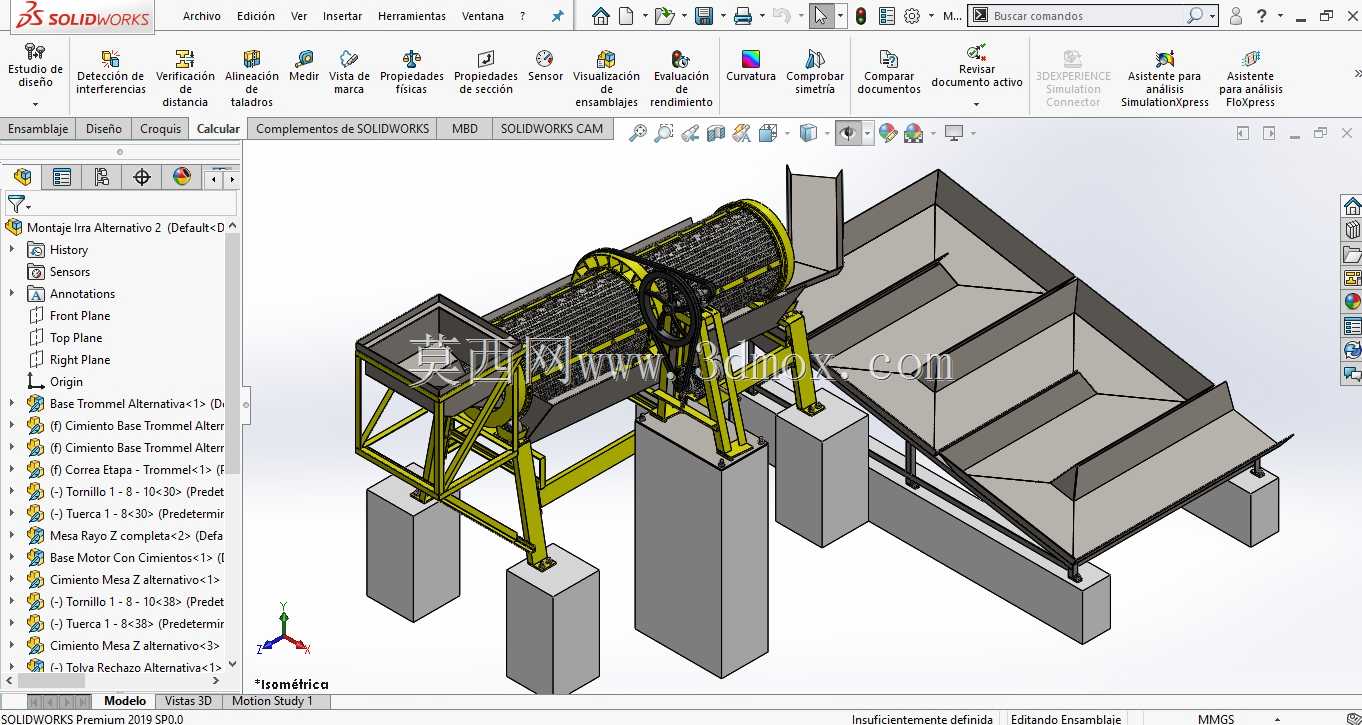Click the Print icon

point(742,16)
